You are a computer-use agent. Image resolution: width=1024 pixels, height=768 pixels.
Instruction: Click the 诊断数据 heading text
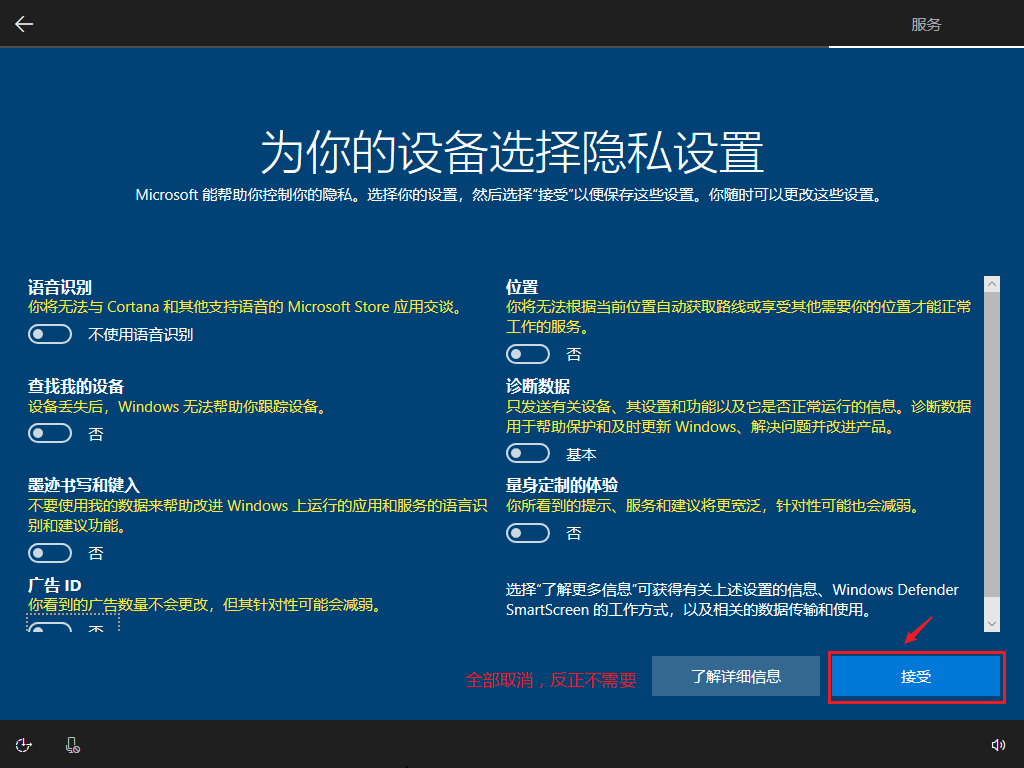click(x=538, y=386)
